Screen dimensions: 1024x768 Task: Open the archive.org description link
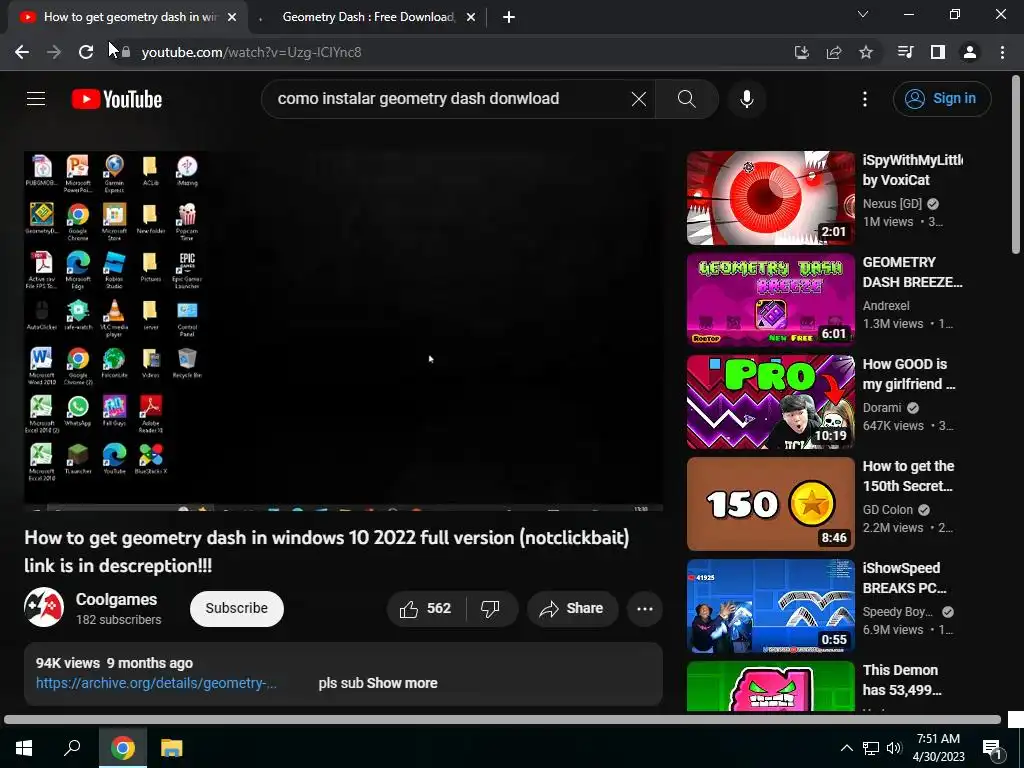[156, 683]
